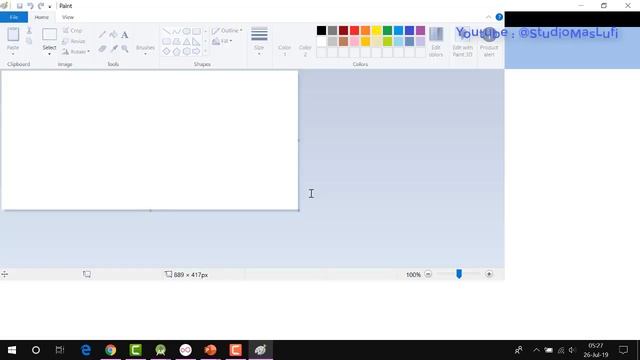Select the Text tool (letter A)

coord(124,35)
